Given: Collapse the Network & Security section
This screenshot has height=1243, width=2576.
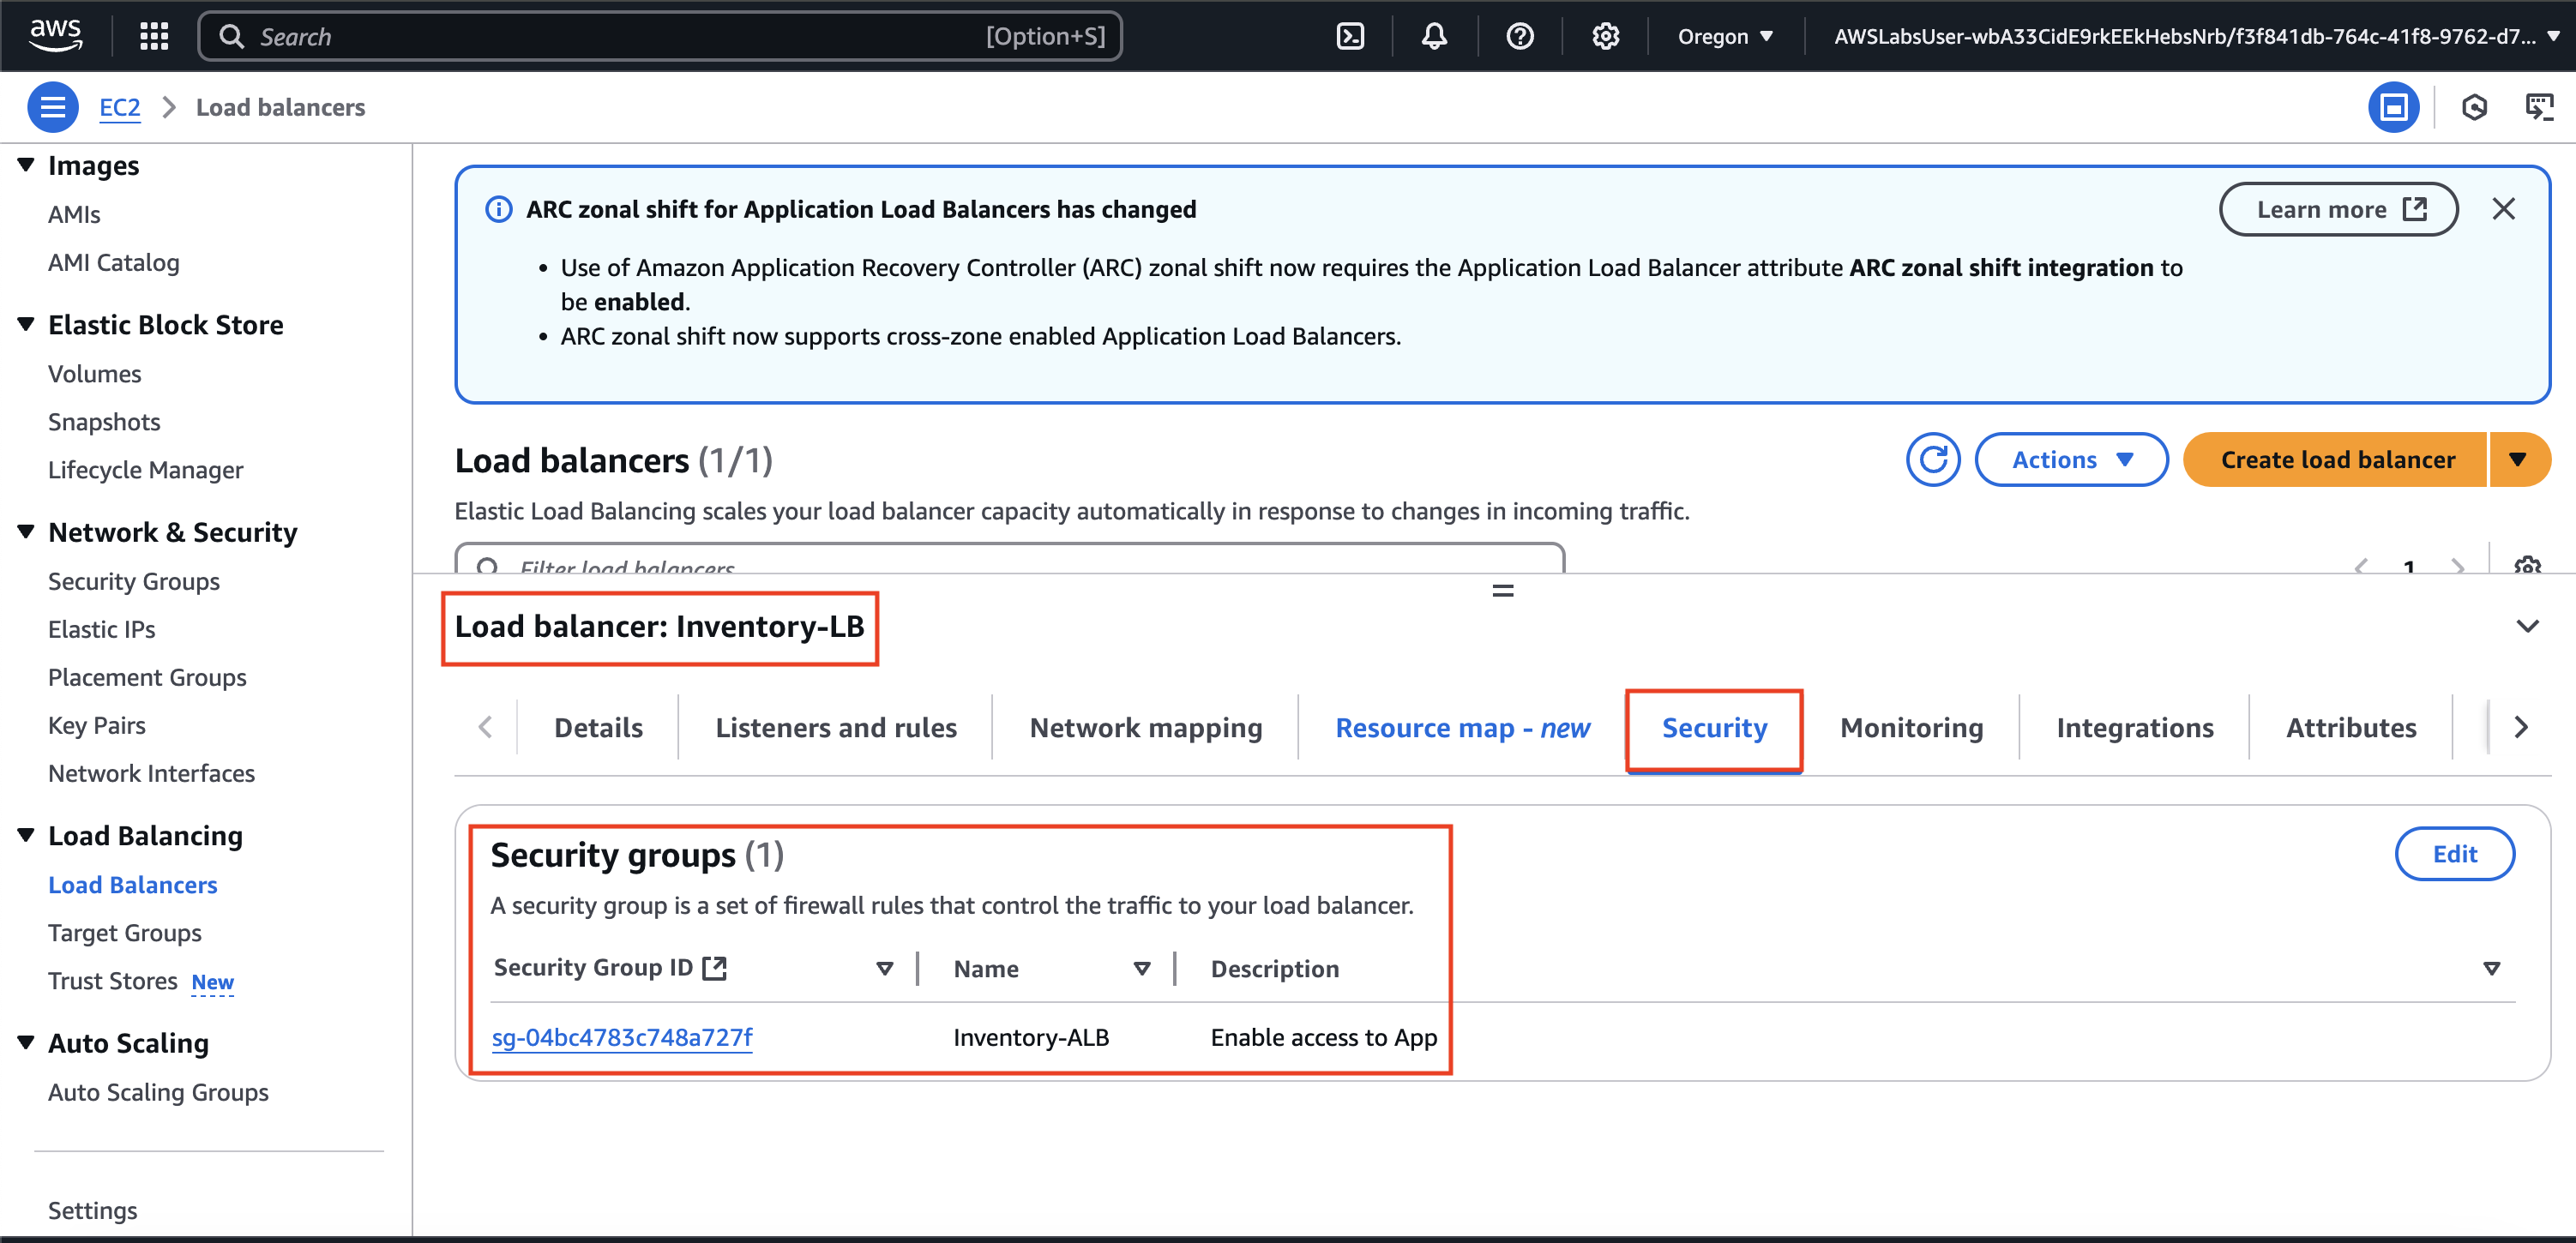Looking at the screenshot, I should point(26,532).
